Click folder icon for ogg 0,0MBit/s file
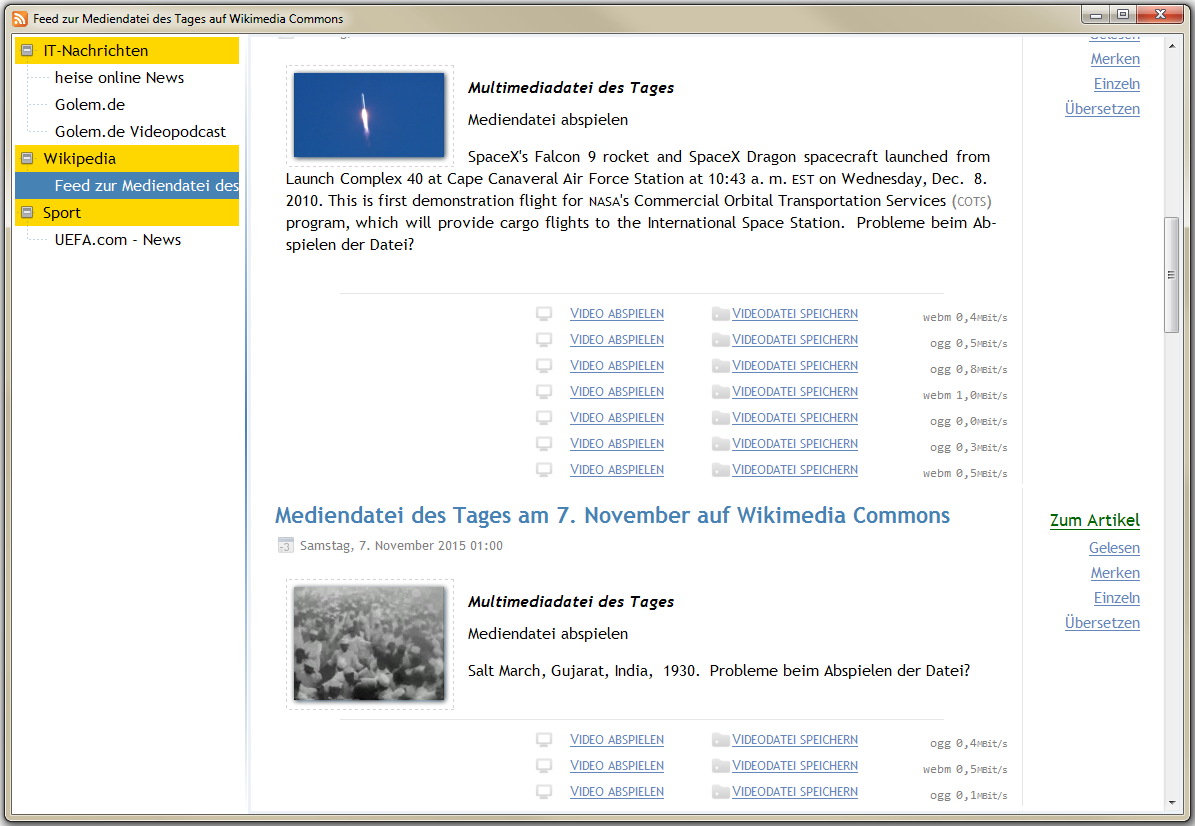Image resolution: width=1195 pixels, height=826 pixels. [720, 418]
